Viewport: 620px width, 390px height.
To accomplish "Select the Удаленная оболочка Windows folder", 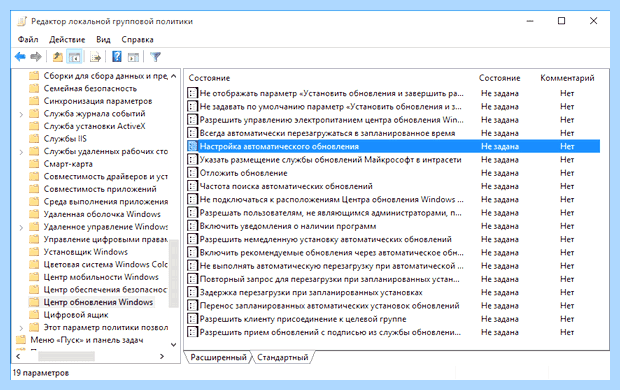I will tap(102, 214).
